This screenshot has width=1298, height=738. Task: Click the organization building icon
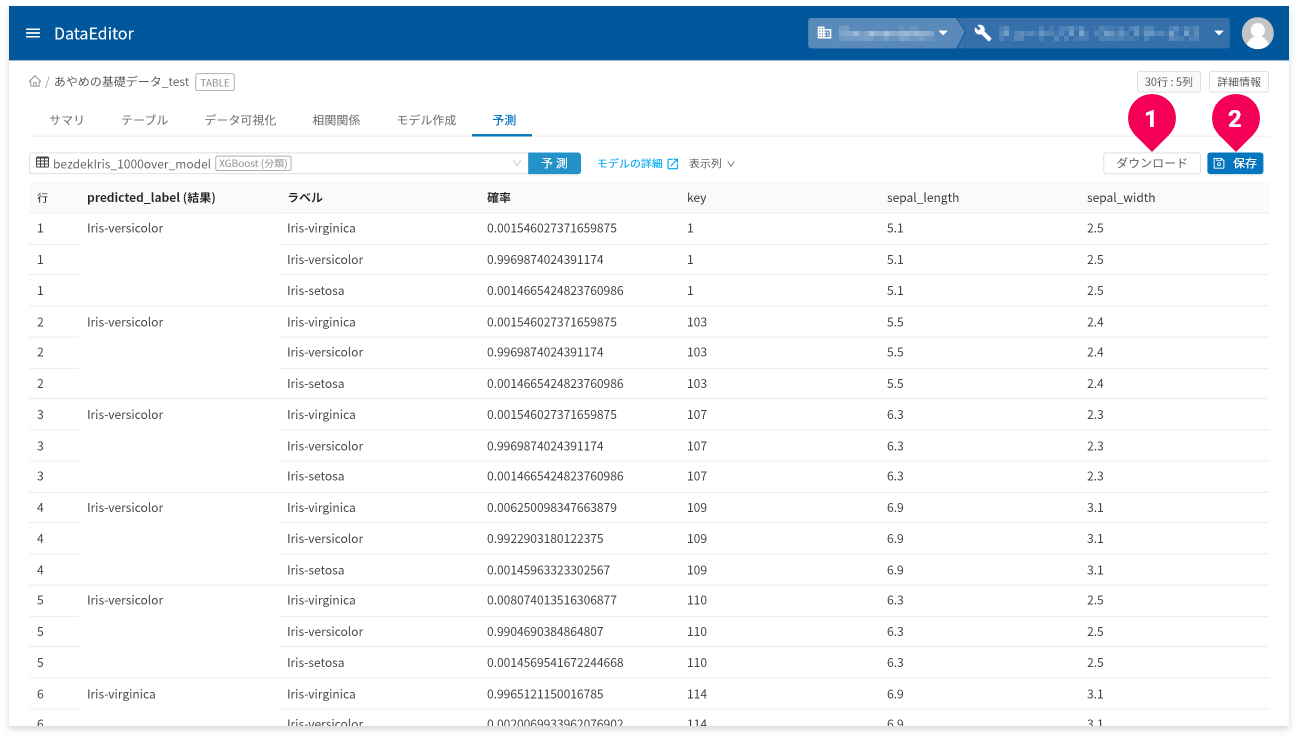coord(824,33)
